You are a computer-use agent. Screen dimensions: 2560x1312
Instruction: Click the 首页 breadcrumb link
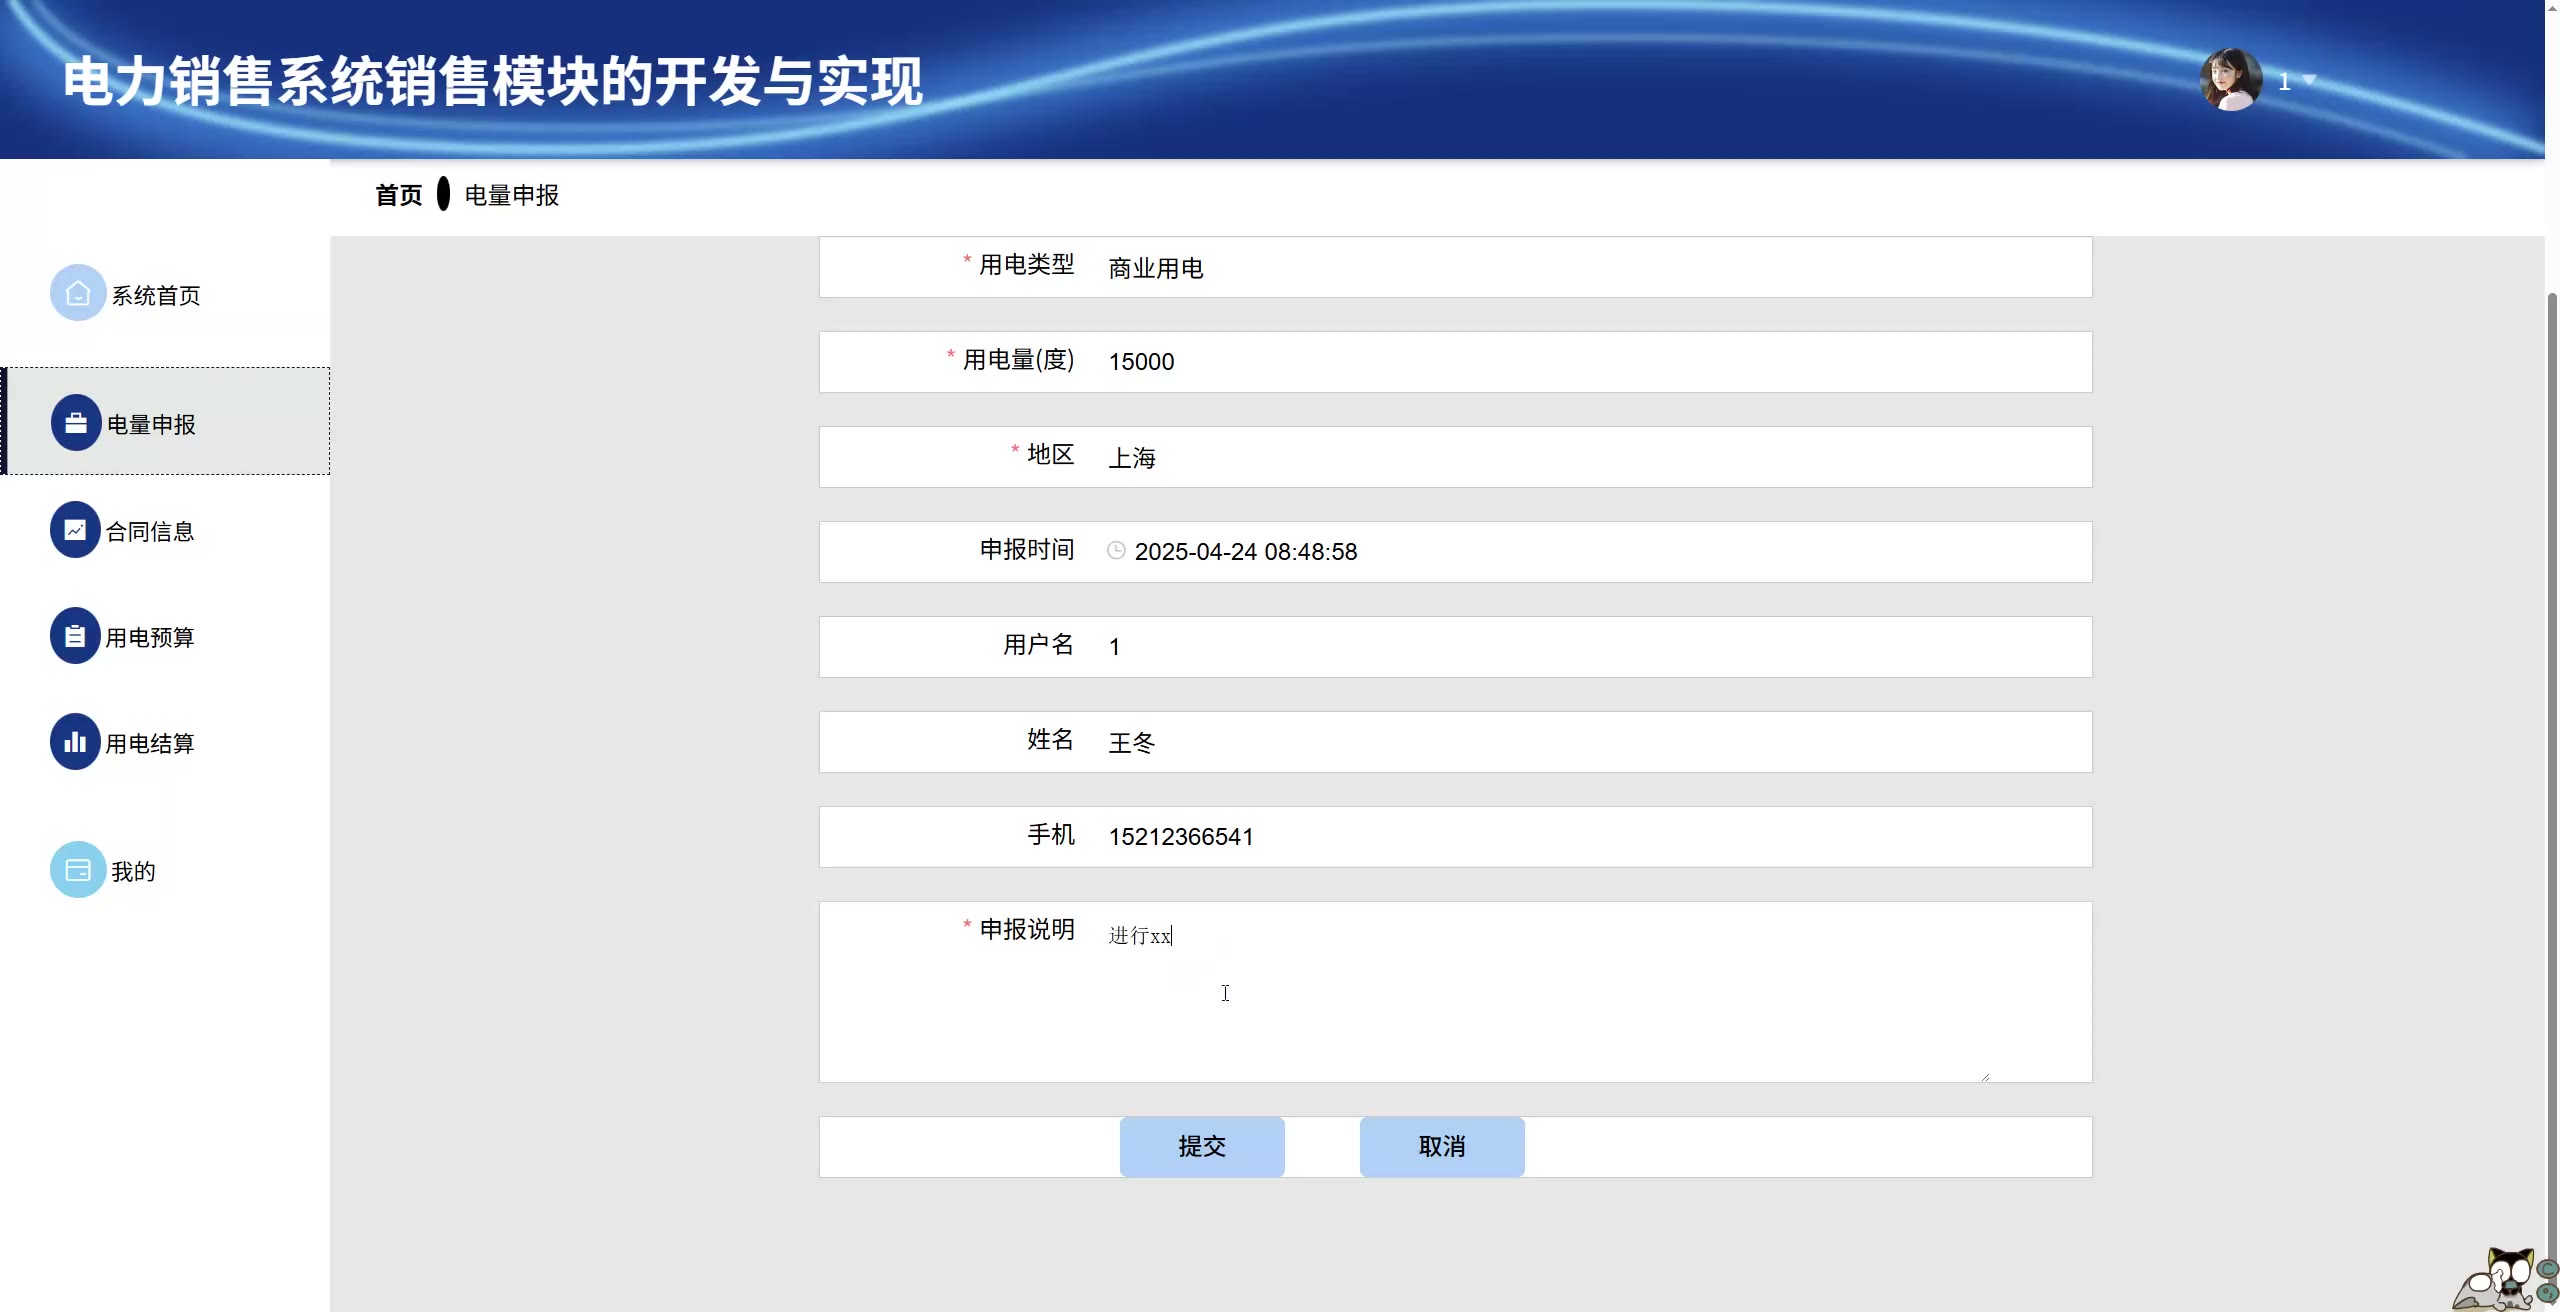click(x=398, y=196)
